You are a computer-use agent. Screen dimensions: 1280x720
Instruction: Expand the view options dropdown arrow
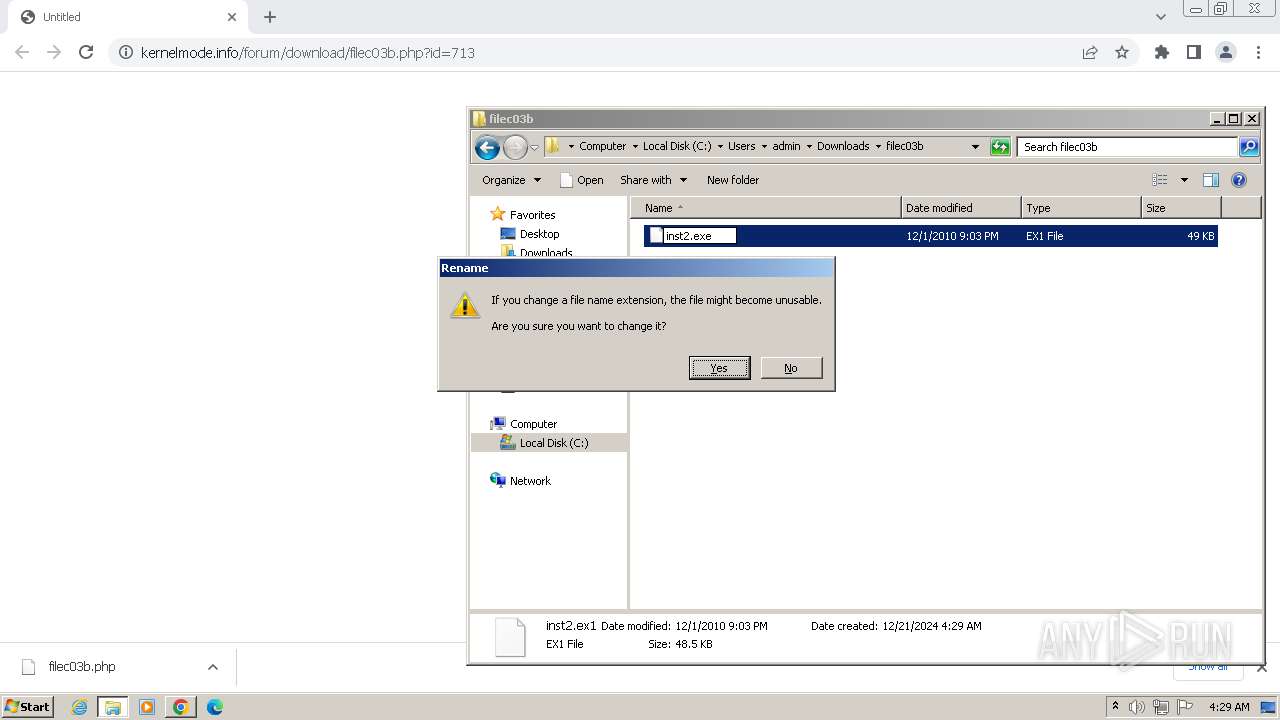click(1184, 180)
